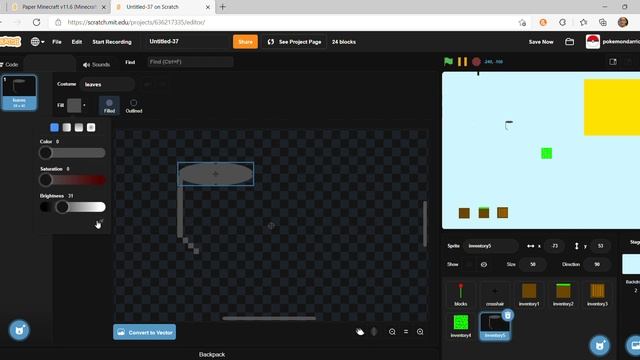640x360 pixels.
Task: Select the blocks sprite
Action: point(460,295)
